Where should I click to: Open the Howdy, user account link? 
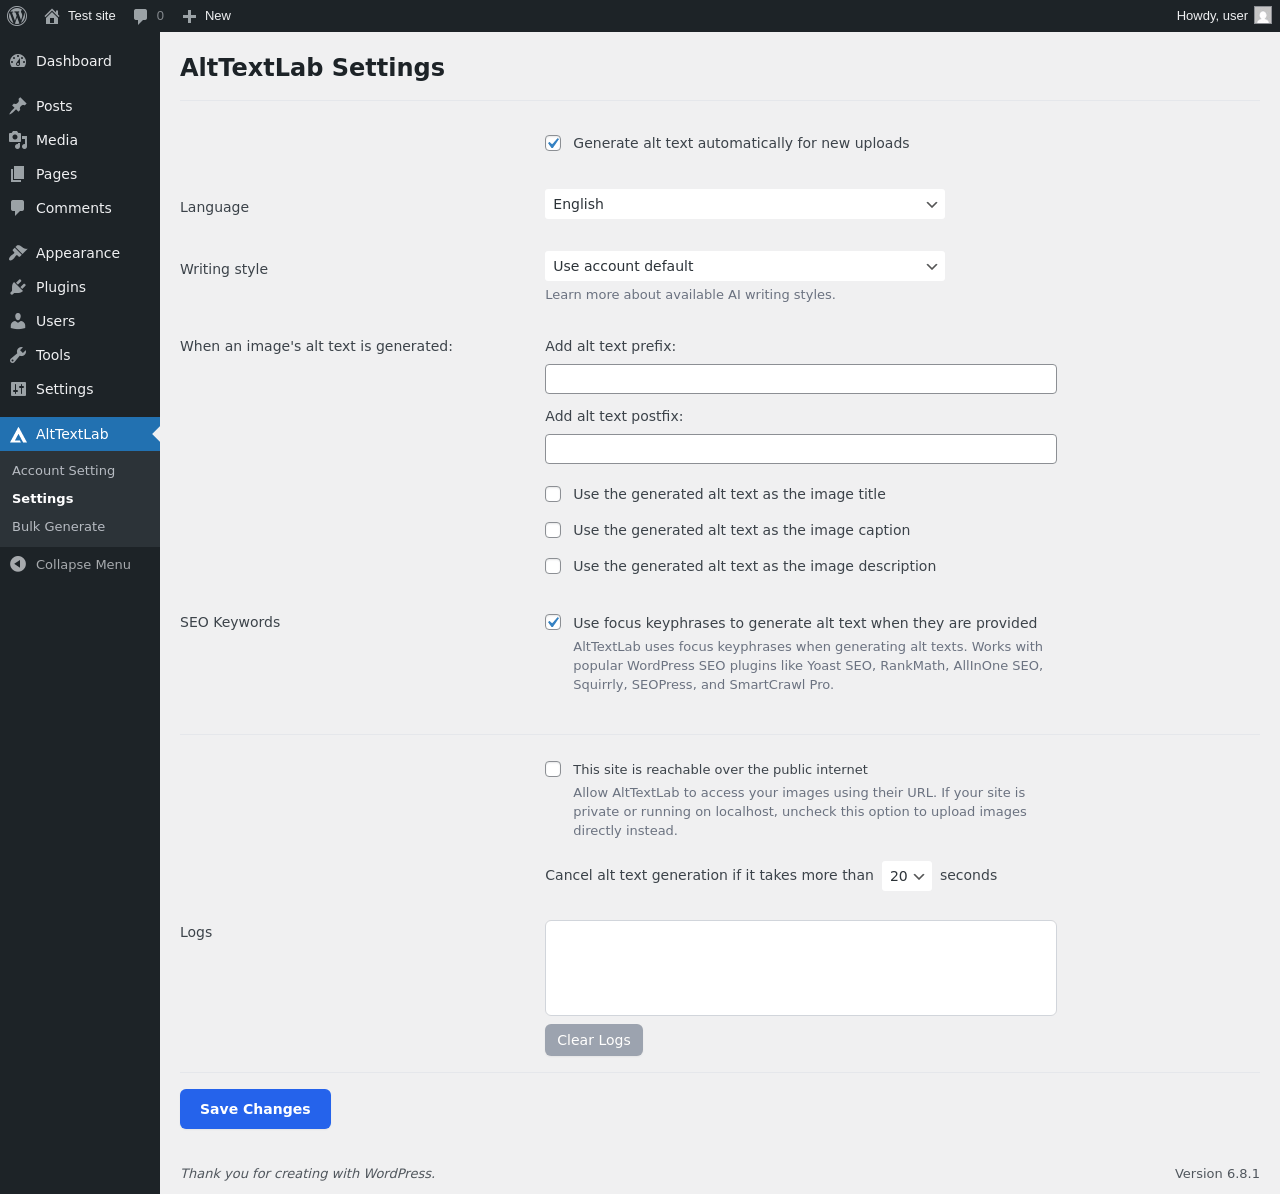point(1212,16)
